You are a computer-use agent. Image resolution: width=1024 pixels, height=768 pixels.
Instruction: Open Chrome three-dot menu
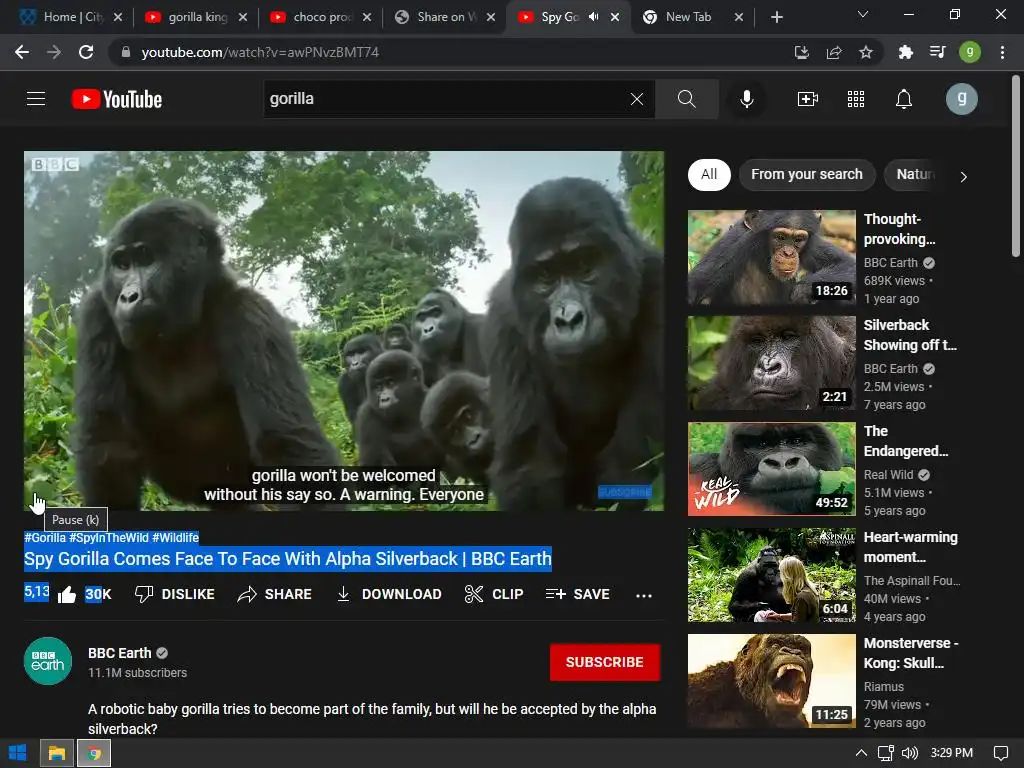pos(1002,52)
